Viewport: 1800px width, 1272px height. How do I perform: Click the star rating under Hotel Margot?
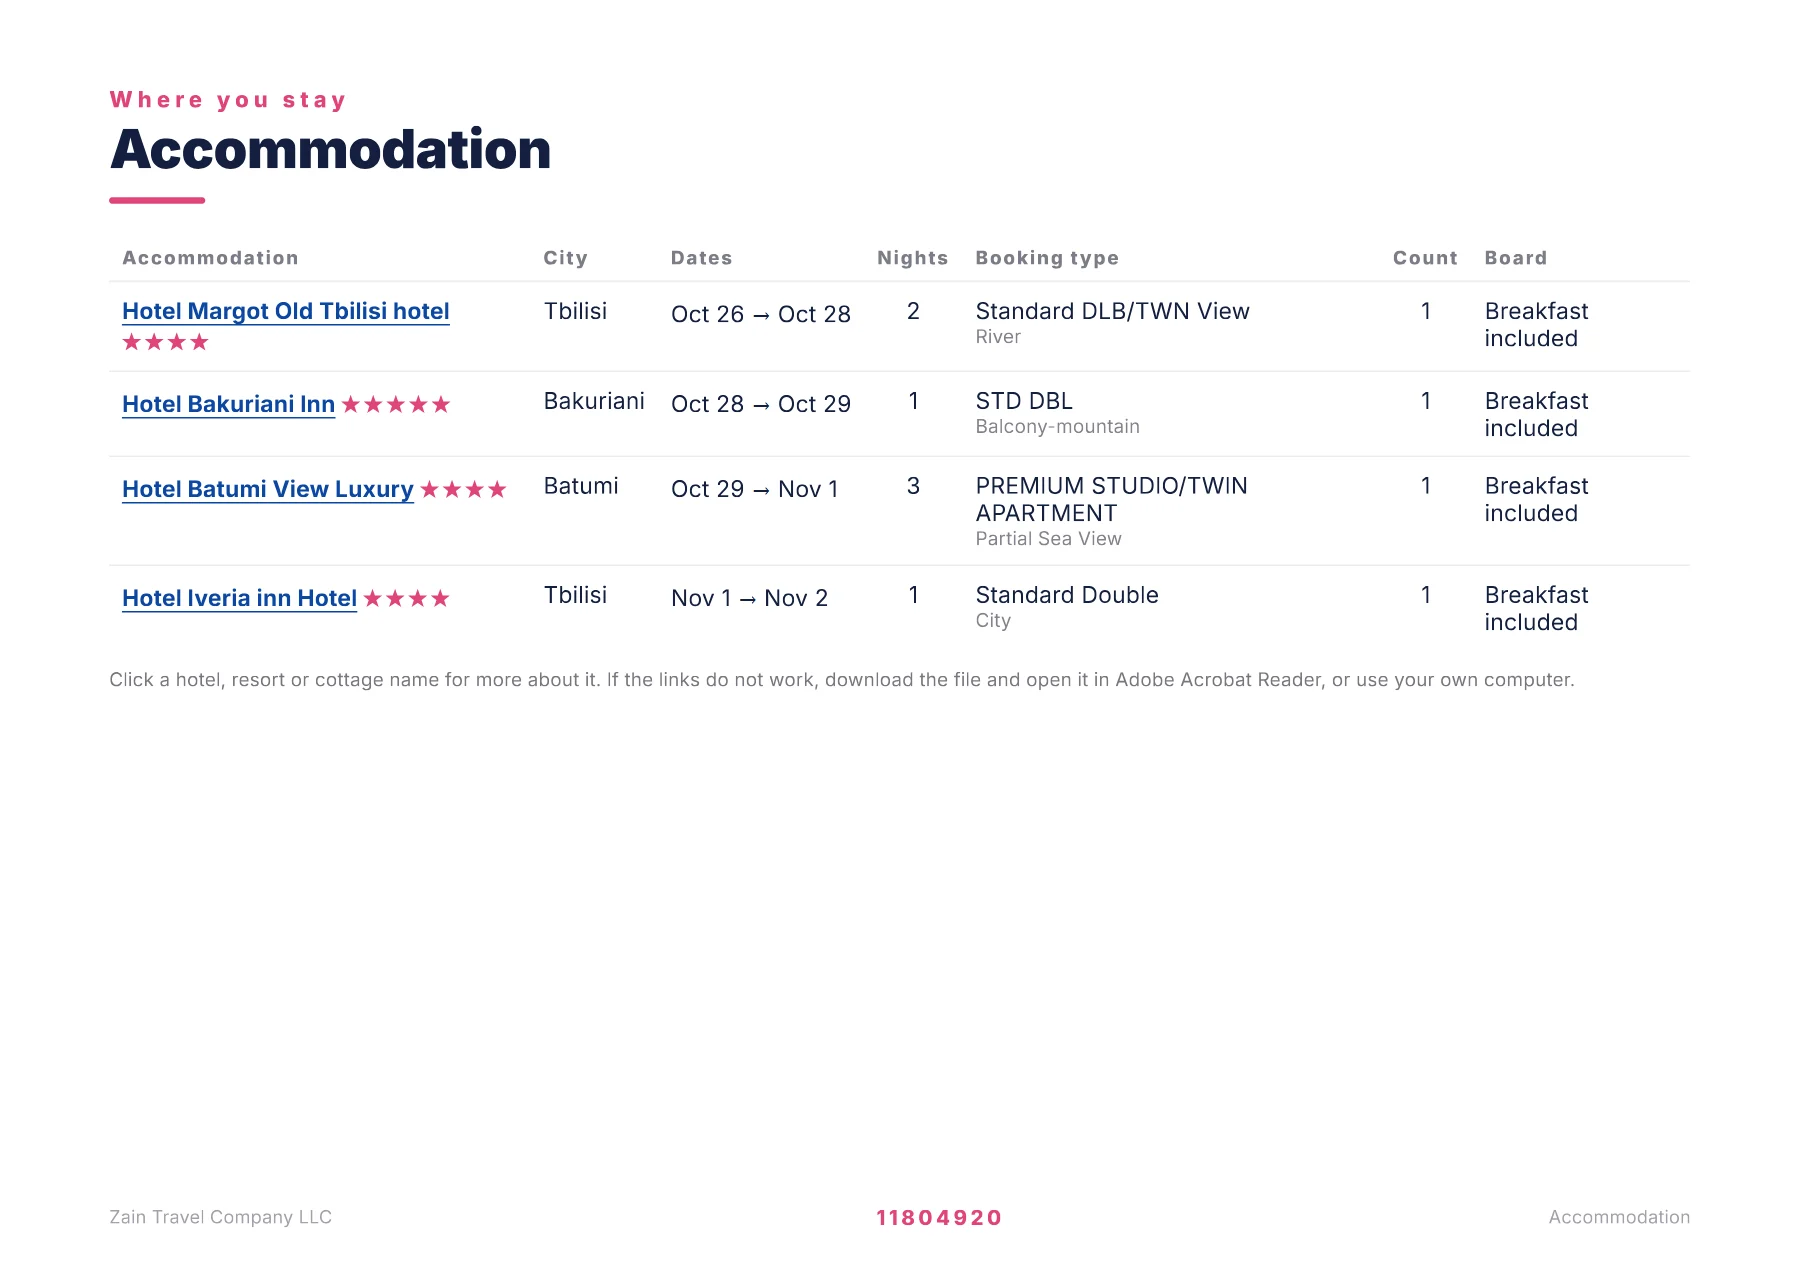click(165, 342)
